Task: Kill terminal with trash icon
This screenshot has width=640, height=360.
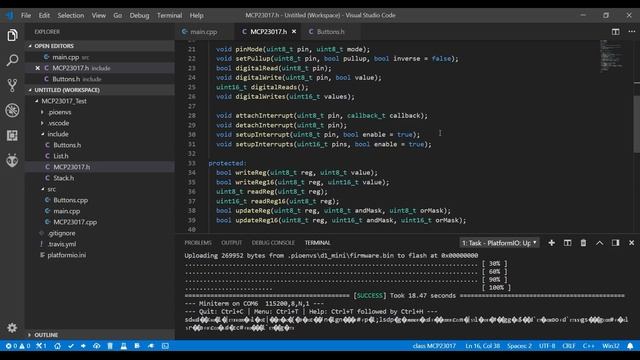Action: coord(583,243)
